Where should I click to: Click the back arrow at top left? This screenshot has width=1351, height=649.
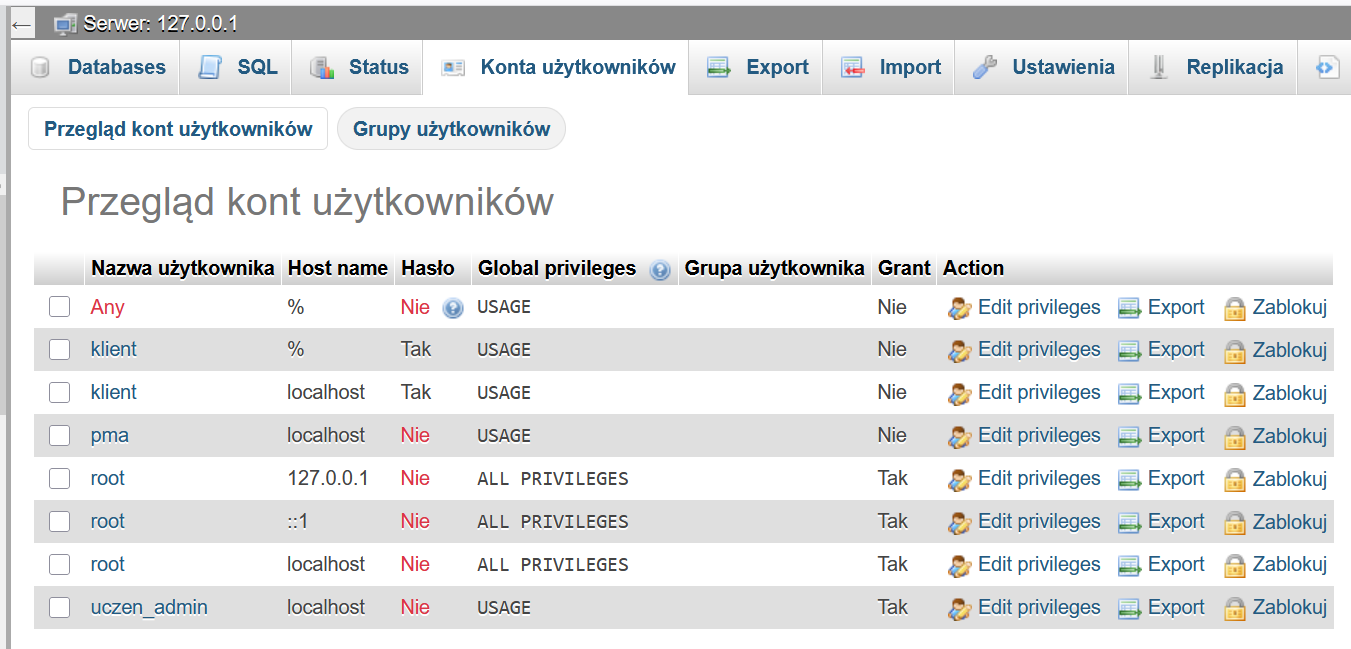click(x=22, y=24)
